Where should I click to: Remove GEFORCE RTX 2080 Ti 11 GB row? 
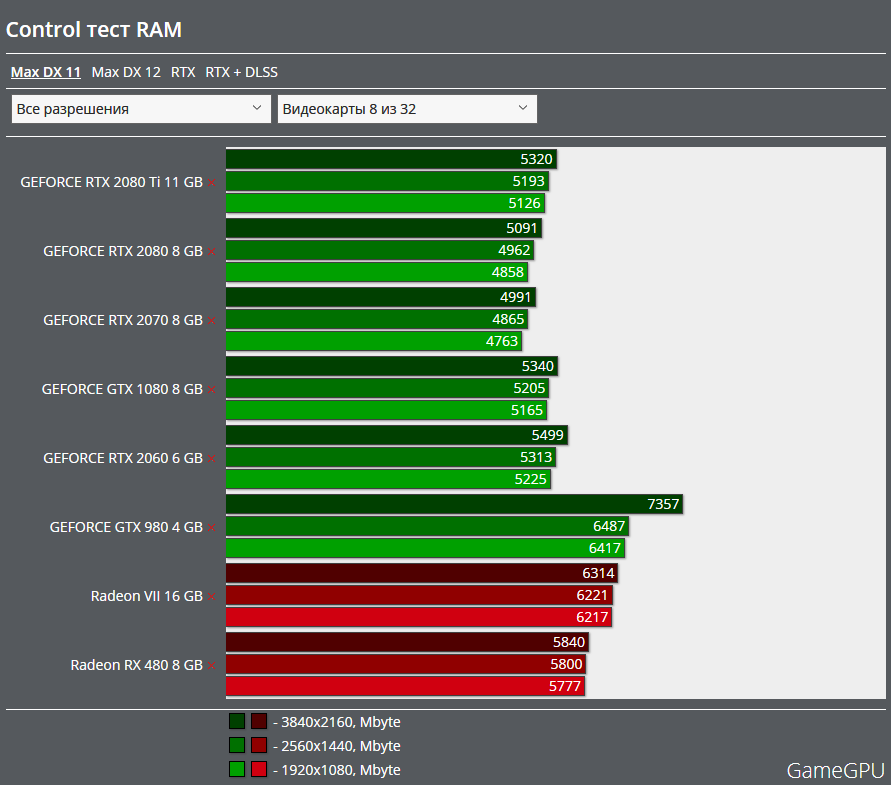click(211, 182)
